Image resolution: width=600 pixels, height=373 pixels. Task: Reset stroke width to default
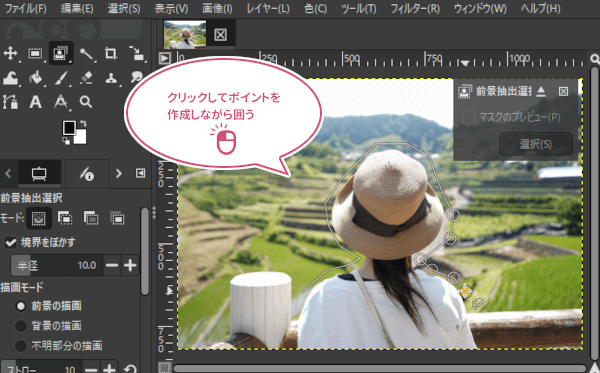click(130, 369)
